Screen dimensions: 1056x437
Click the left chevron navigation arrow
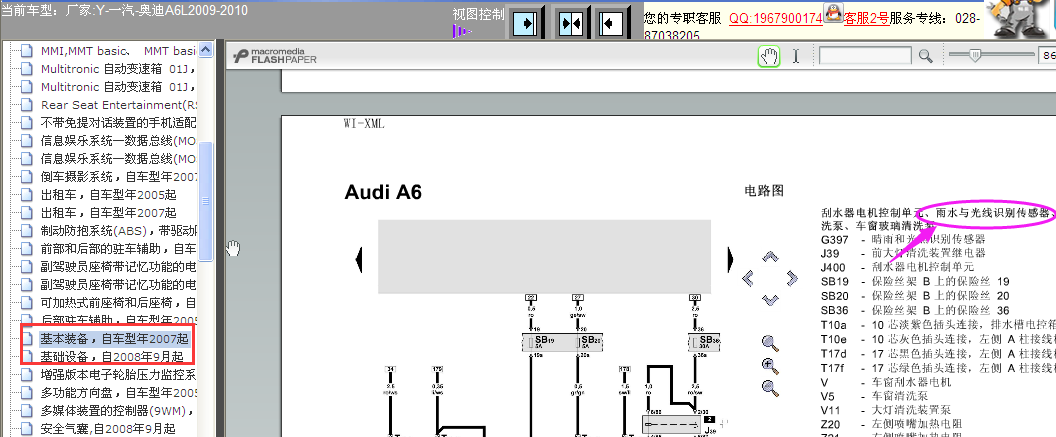748,278
